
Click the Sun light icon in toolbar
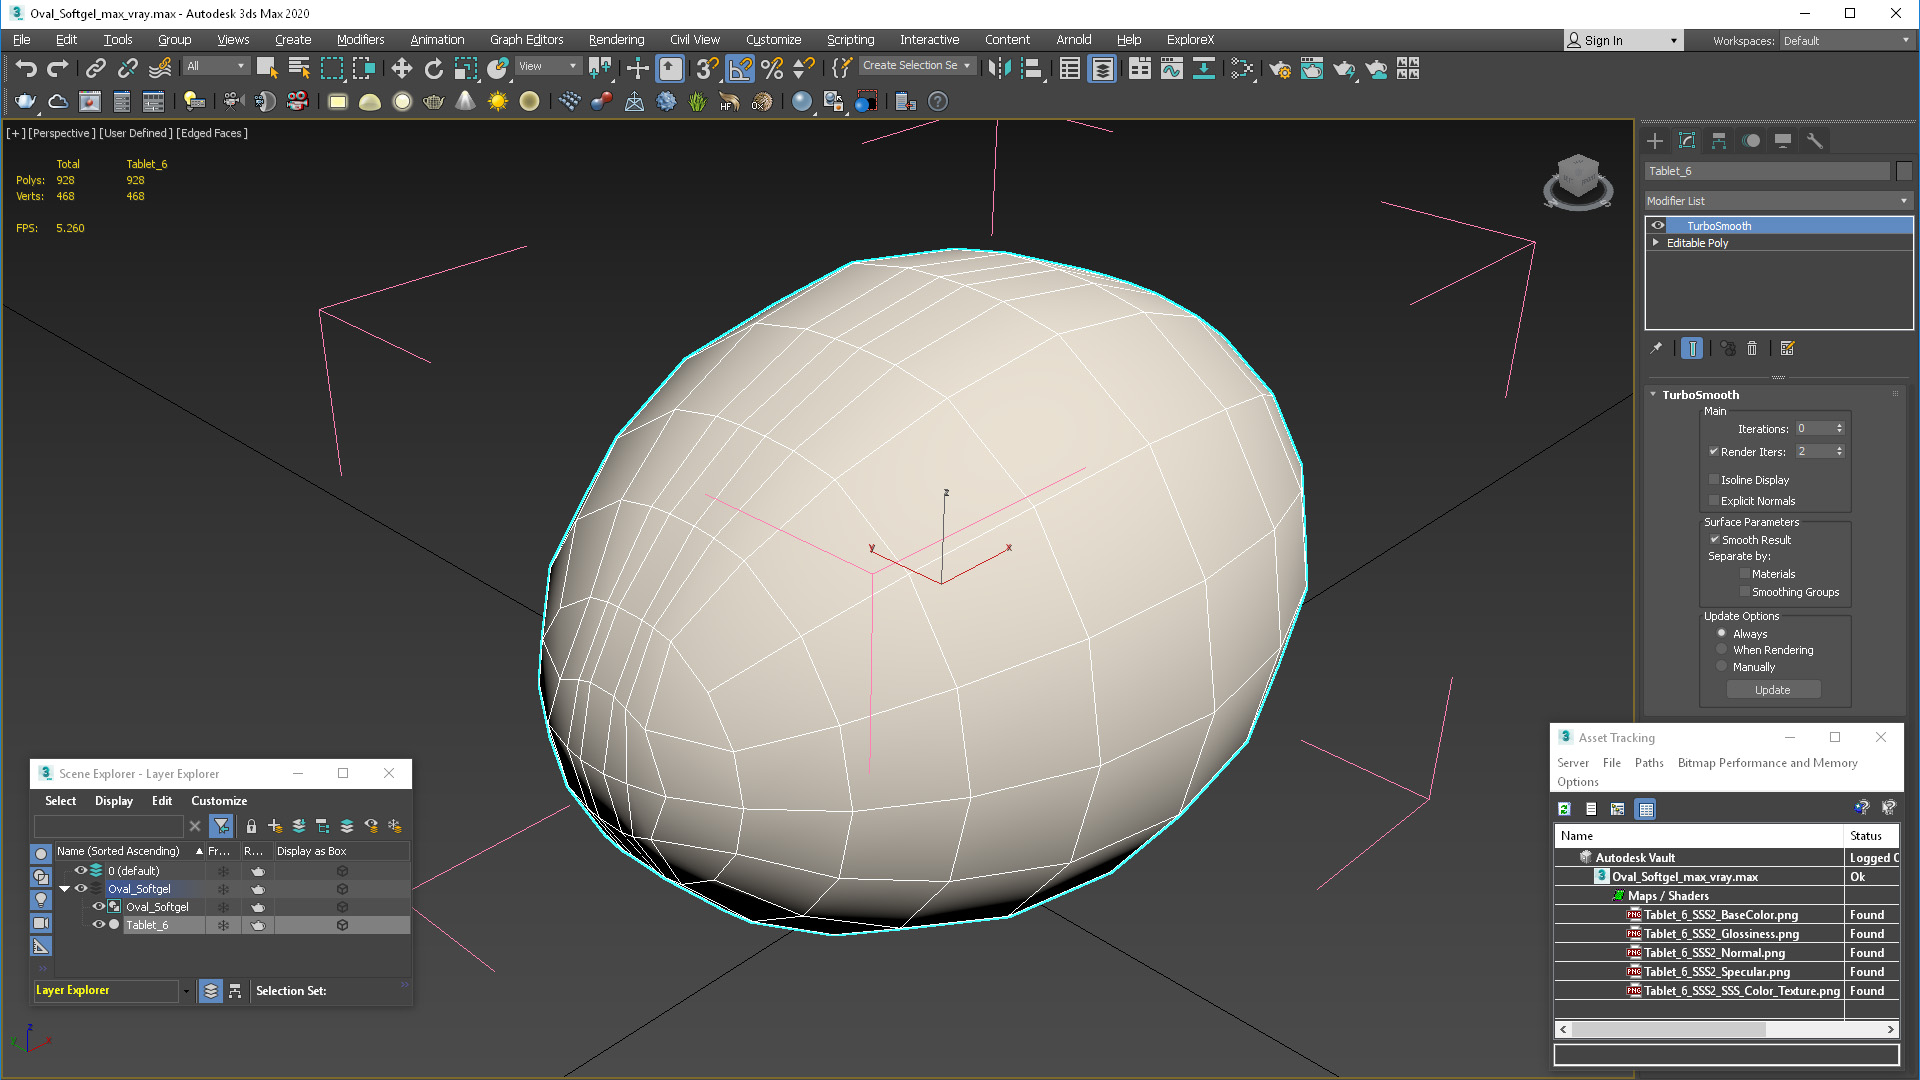497,101
